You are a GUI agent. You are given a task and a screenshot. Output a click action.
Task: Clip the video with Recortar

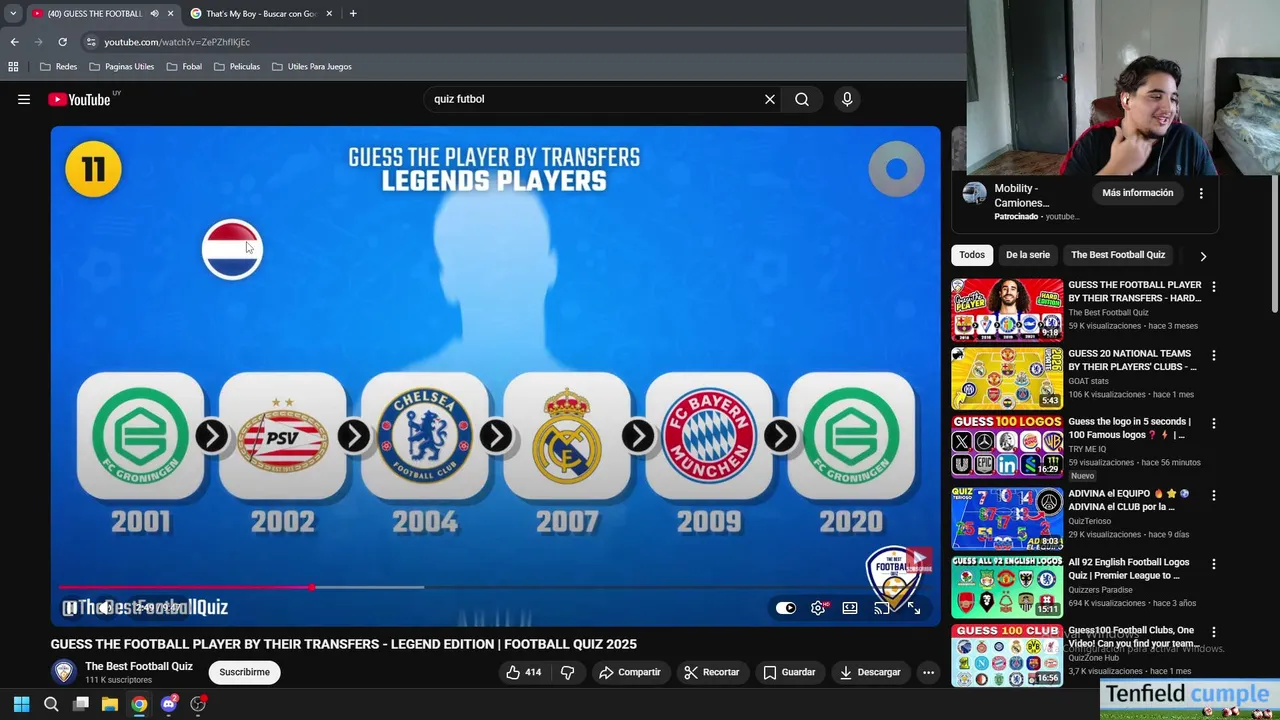711,672
